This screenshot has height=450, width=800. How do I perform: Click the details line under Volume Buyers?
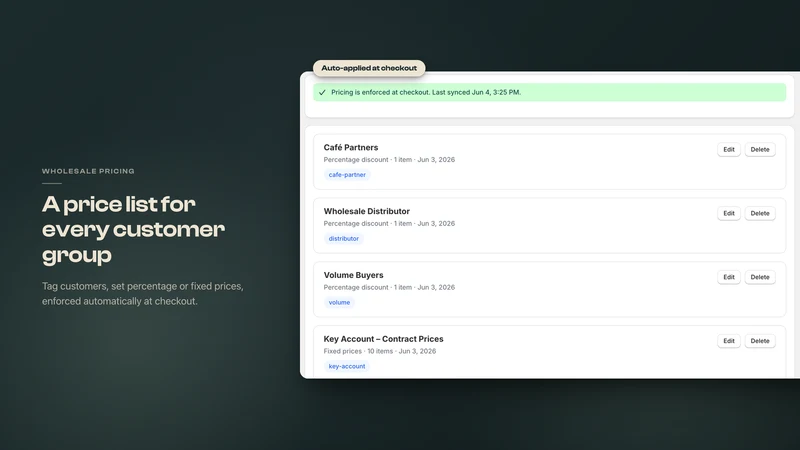click(389, 287)
